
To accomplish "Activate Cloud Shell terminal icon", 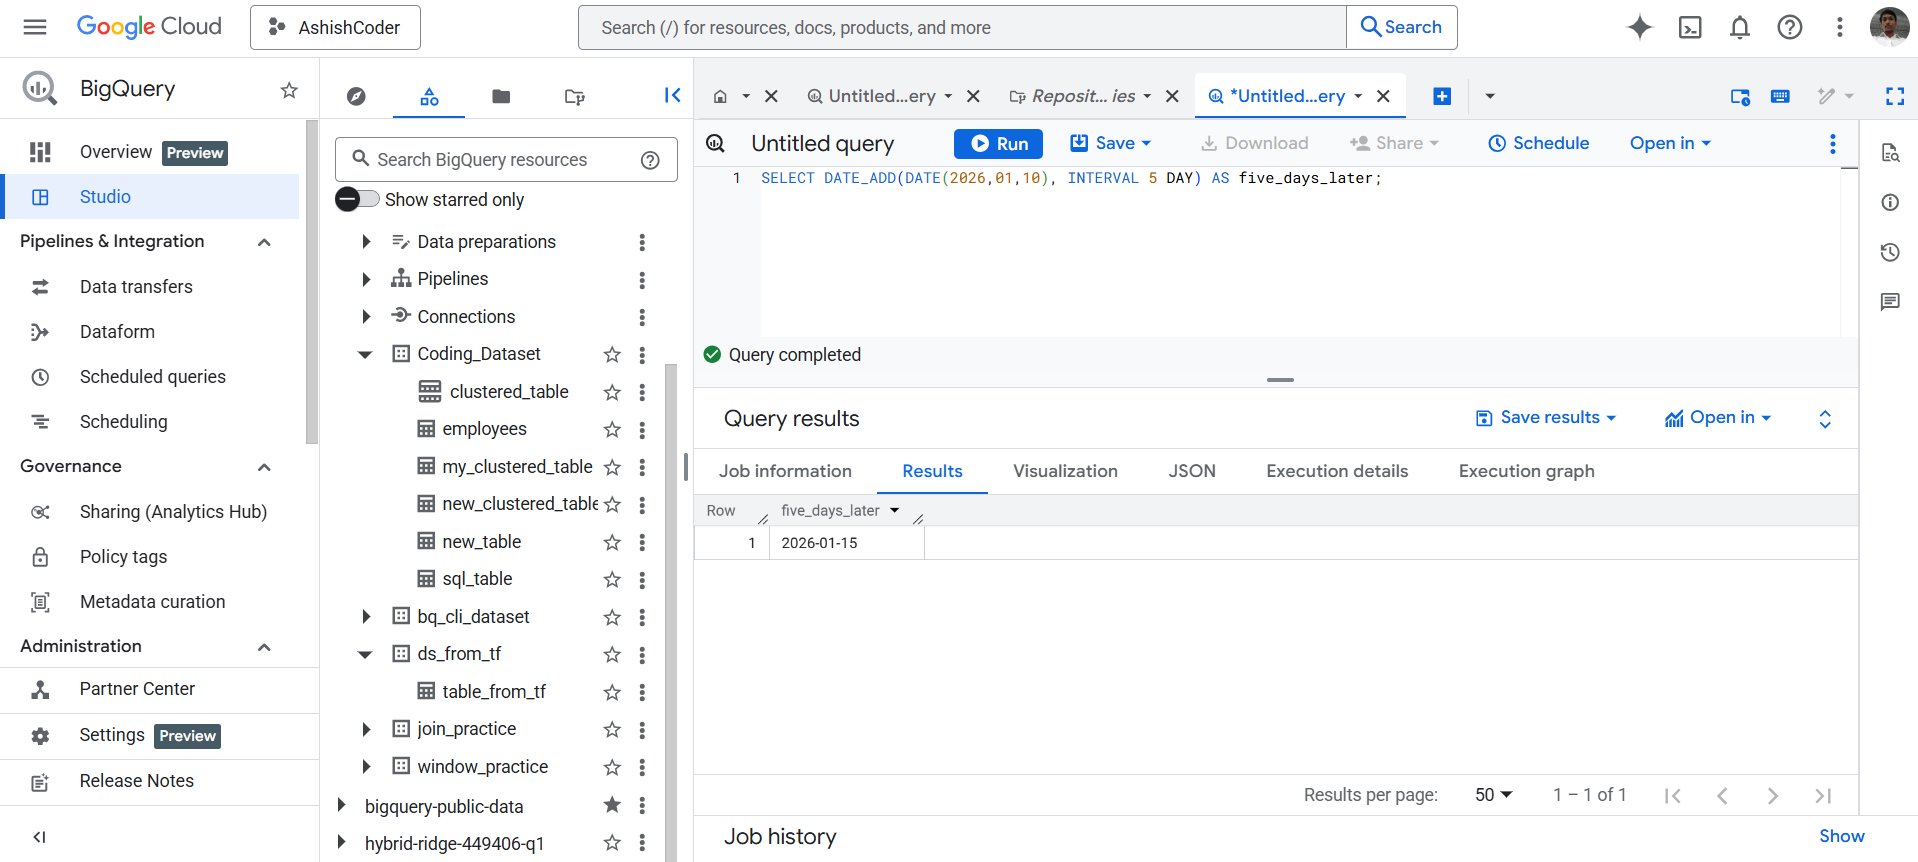I will (x=1690, y=27).
